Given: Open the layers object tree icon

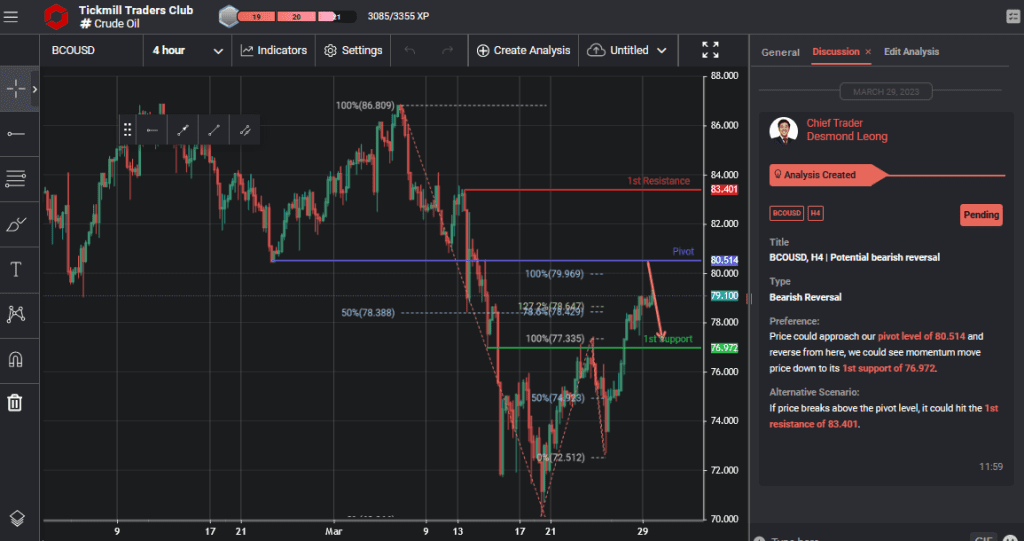Looking at the screenshot, I should [x=17, y=518].
